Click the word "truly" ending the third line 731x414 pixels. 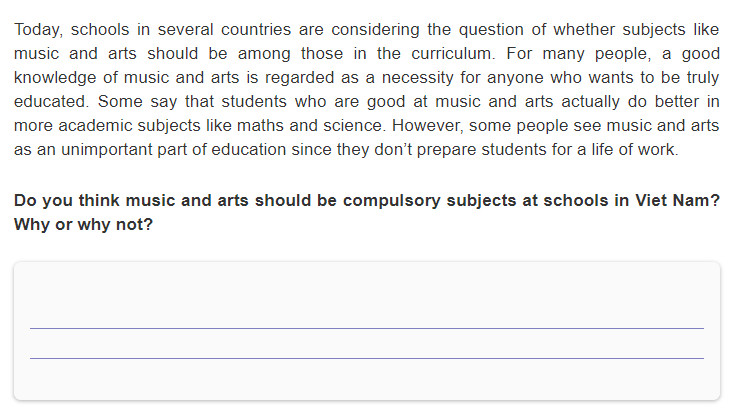(703, 78)
